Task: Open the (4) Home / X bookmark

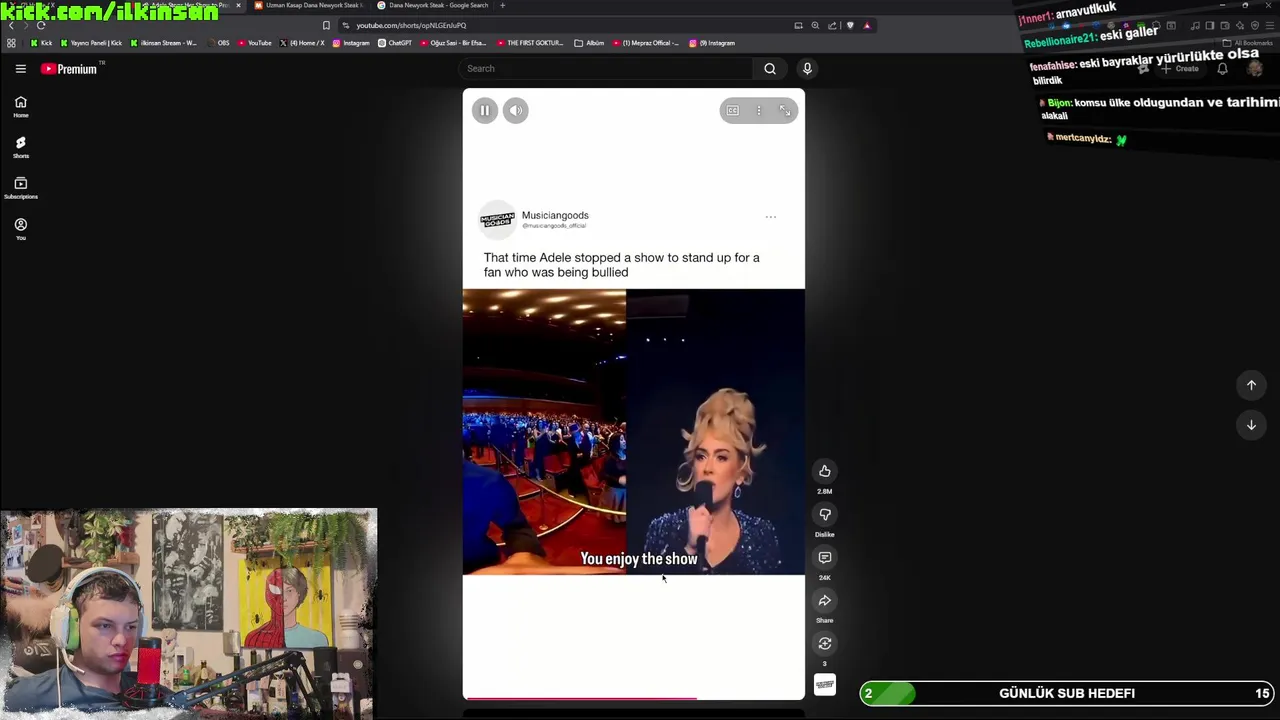Action: coord(302,43)
